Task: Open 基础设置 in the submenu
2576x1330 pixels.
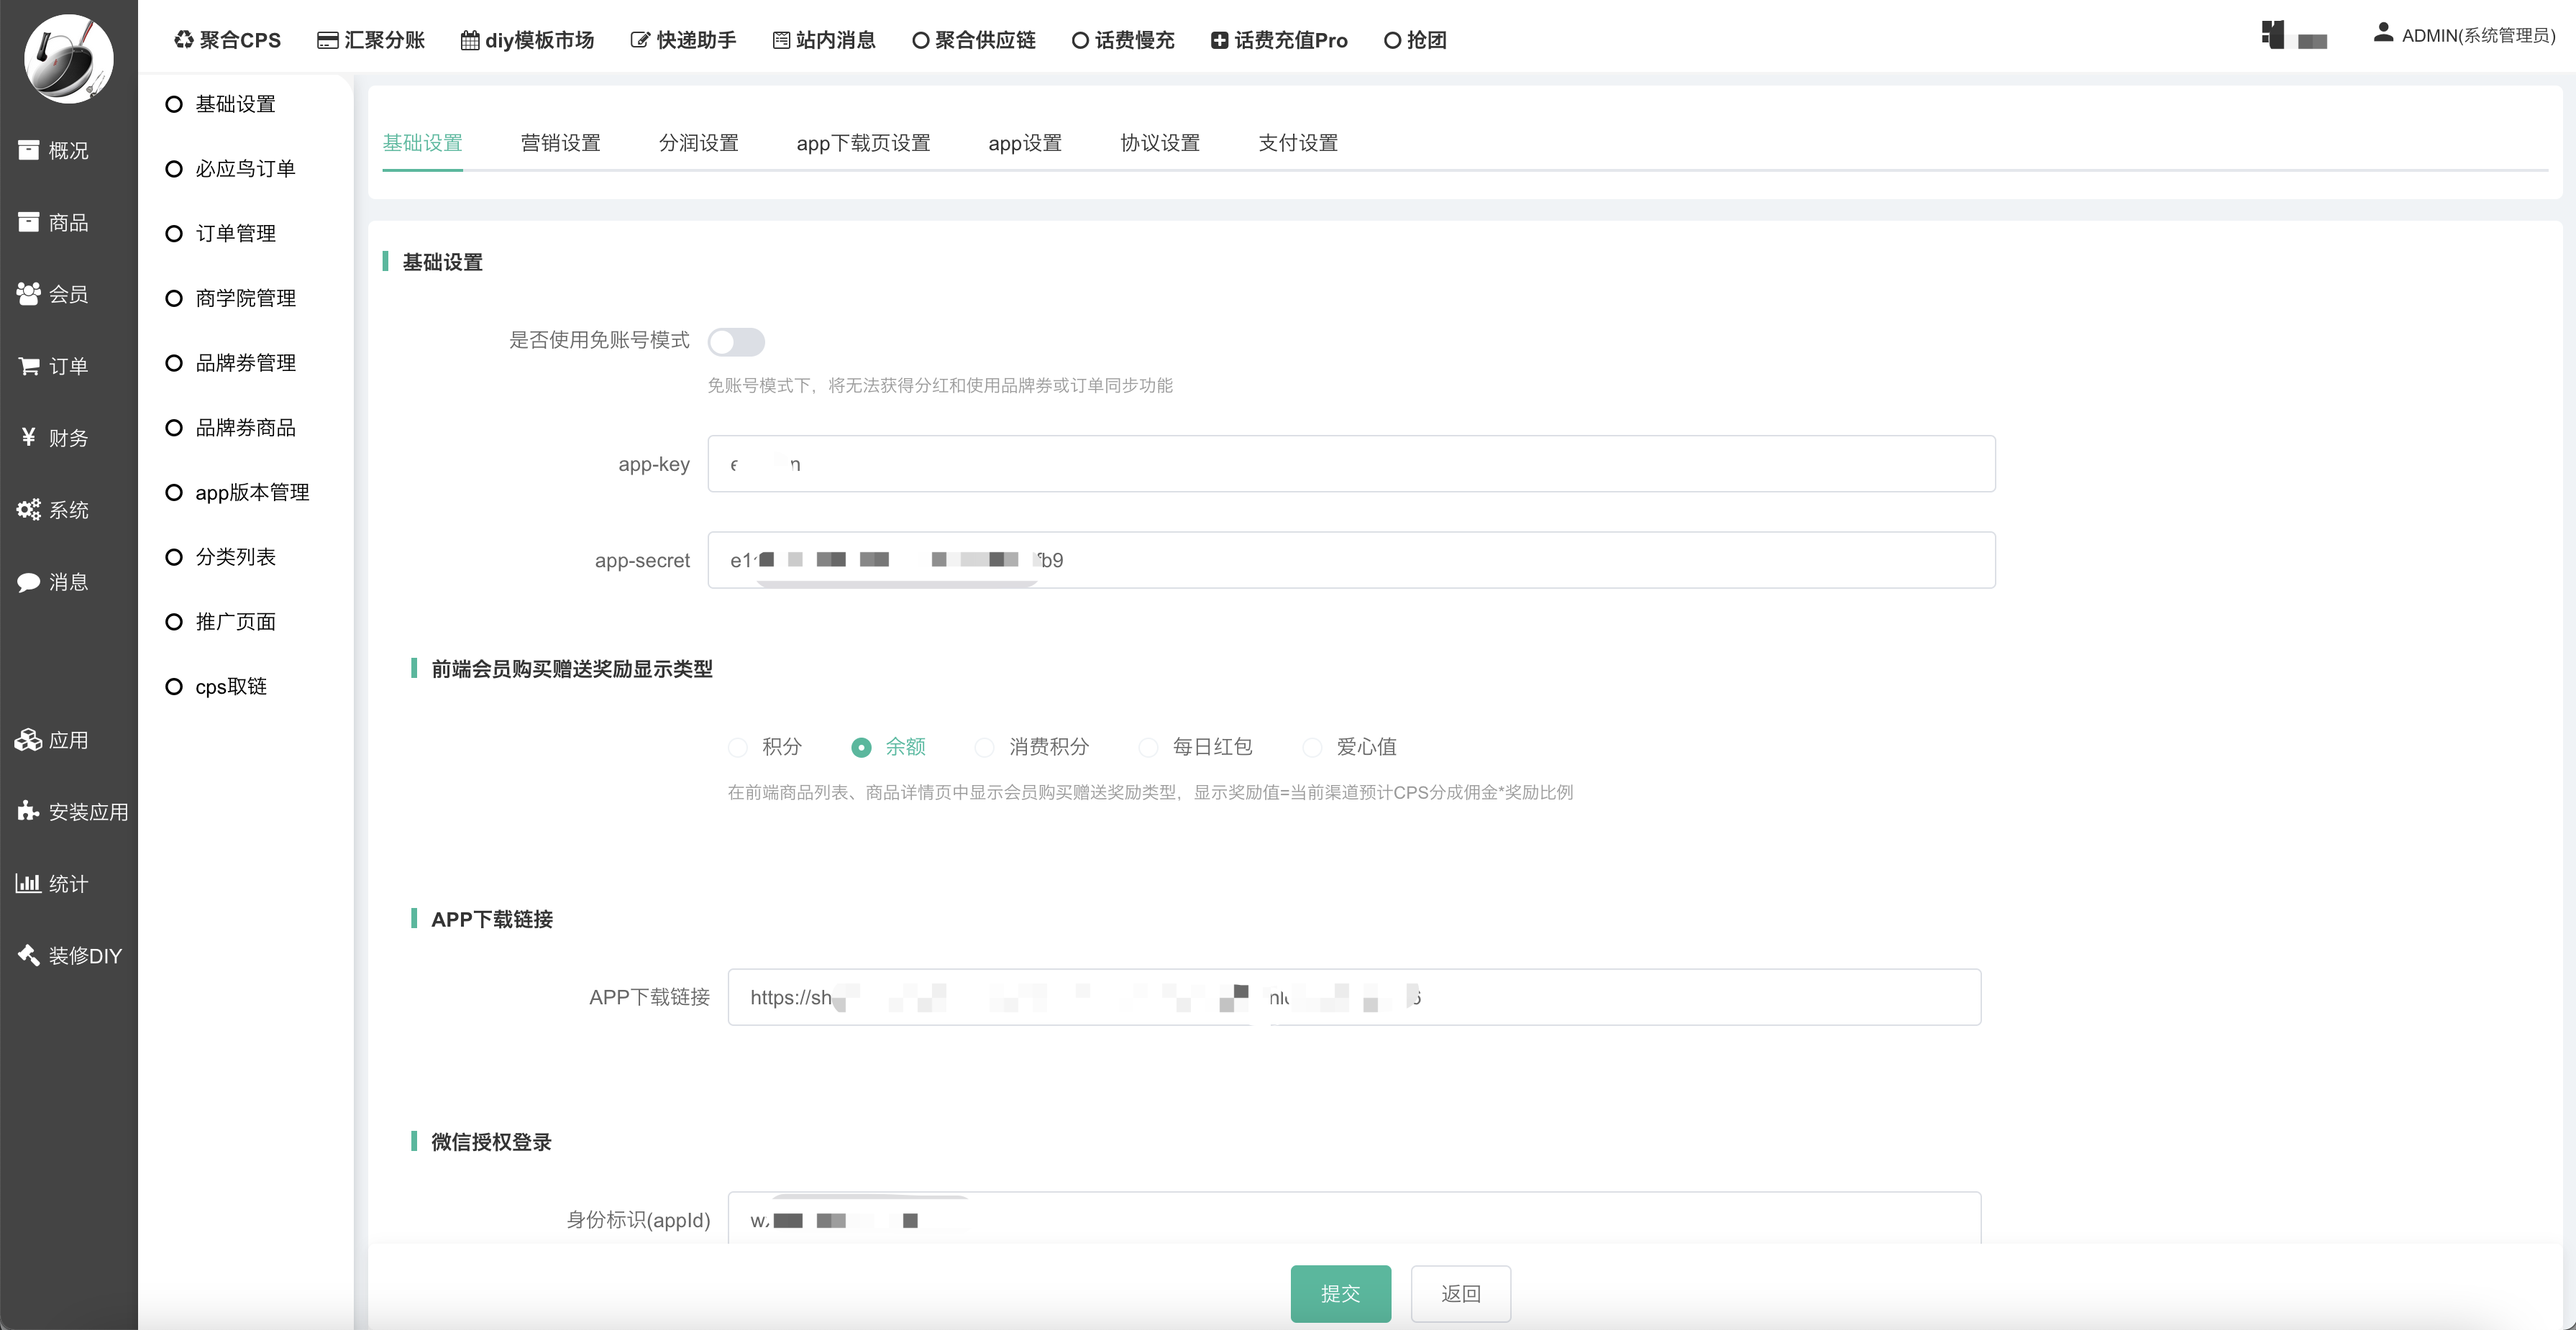Action: point(236,104)
